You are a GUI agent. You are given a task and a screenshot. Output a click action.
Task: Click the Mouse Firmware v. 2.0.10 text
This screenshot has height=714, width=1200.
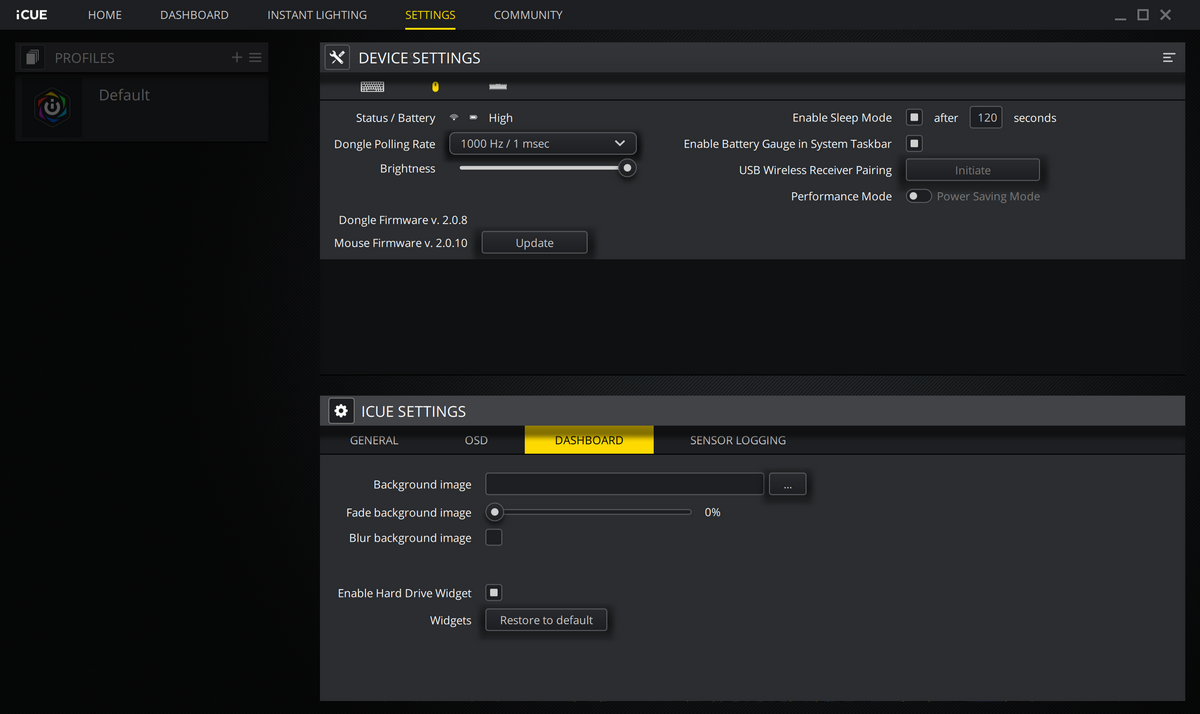coord(401,243)
